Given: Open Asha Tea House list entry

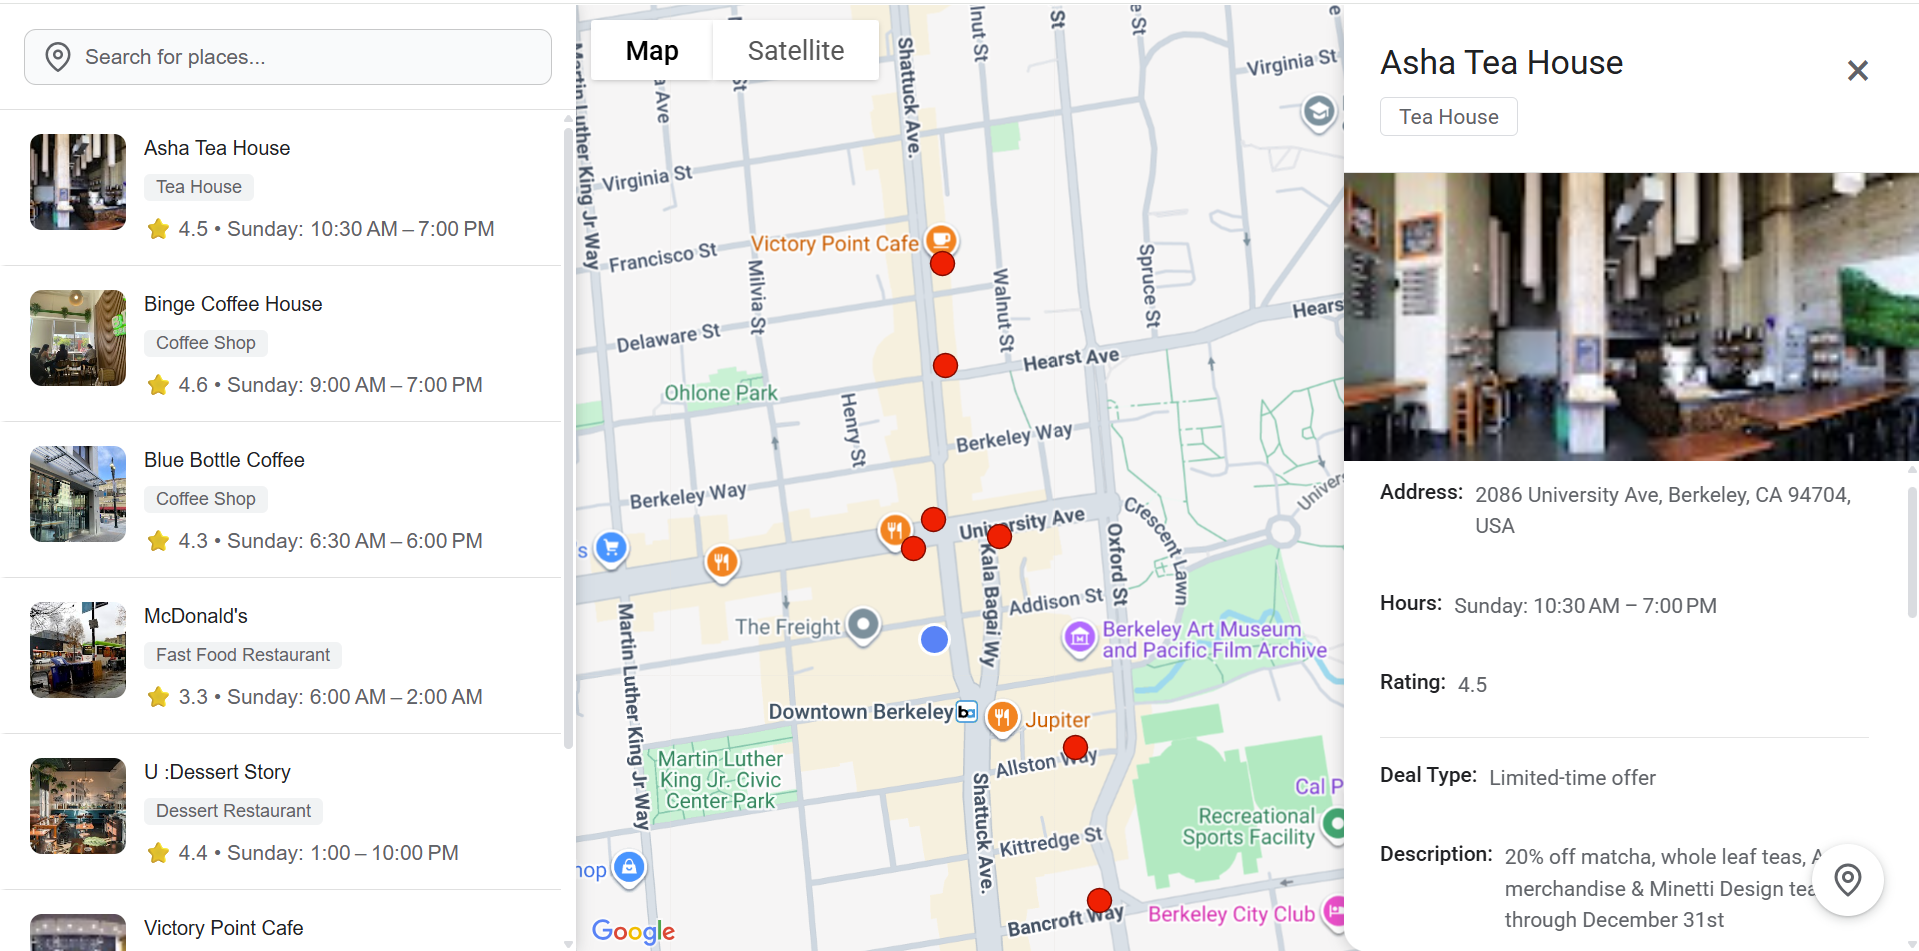Looking at the screenshot, I should click(x=282, y=188).
